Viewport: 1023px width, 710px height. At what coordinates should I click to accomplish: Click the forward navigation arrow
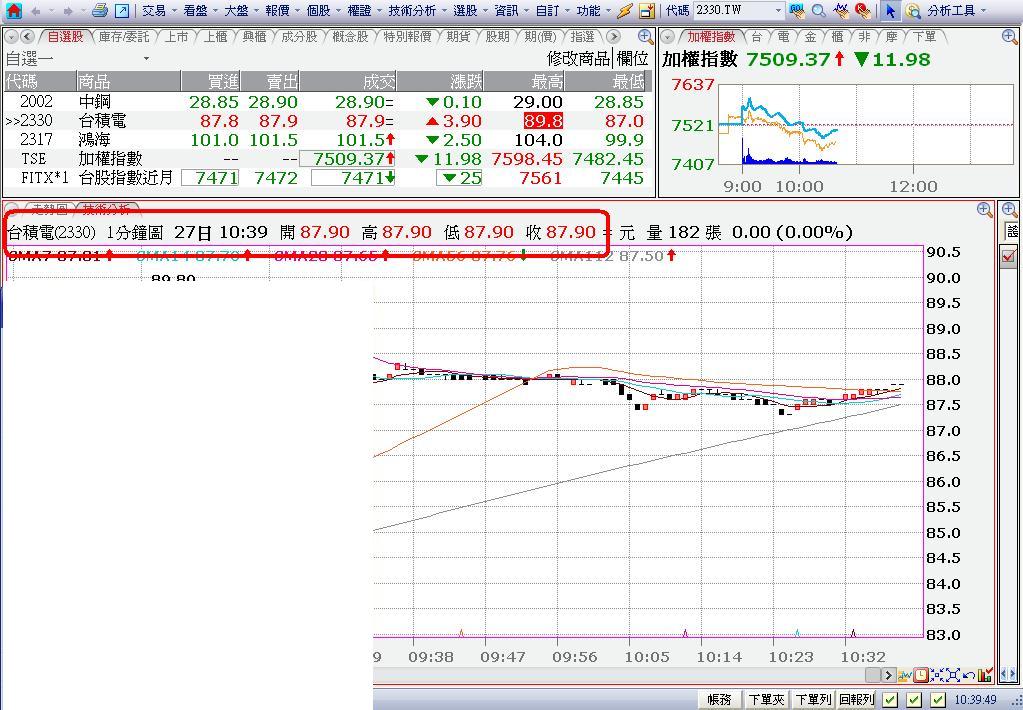67,11
